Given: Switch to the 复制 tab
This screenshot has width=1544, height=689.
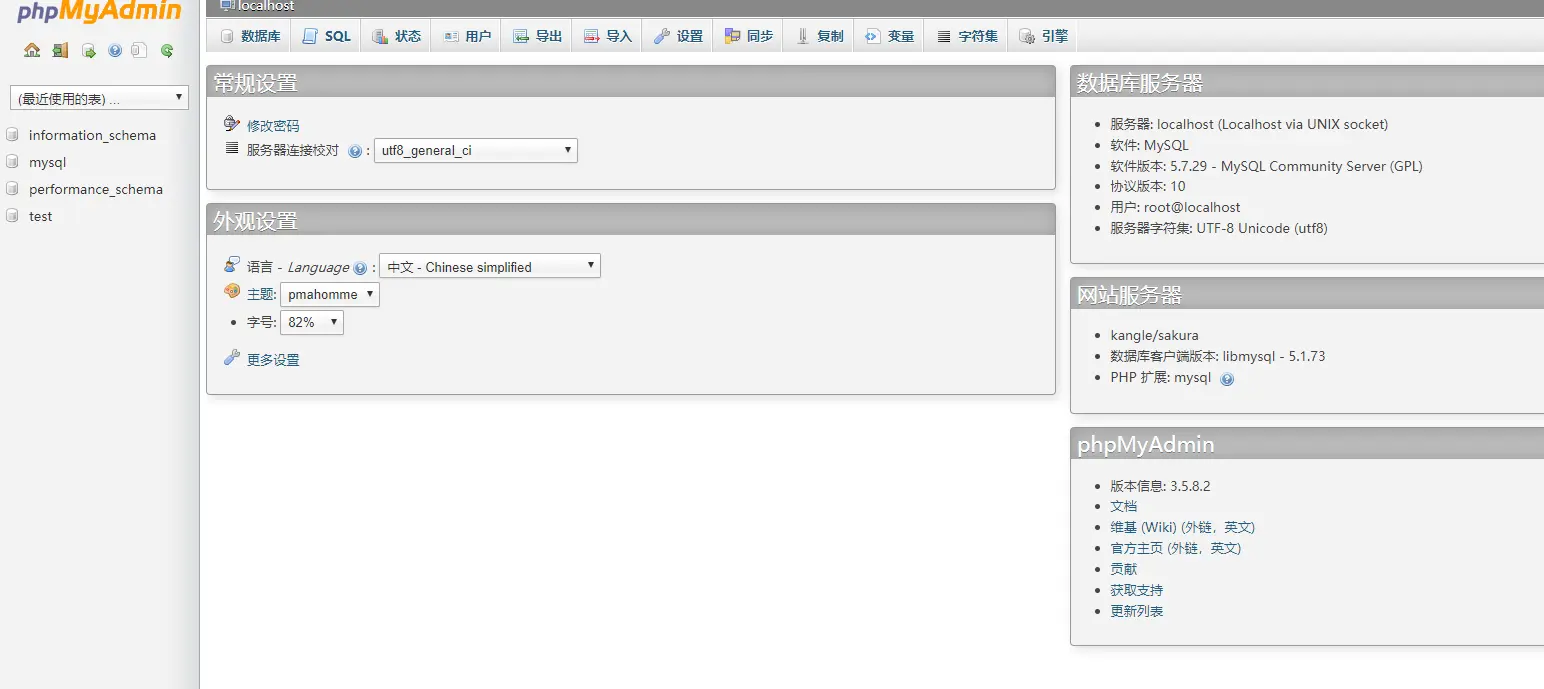Looking at the screenshot, I should pyautogui.click(x=819, y=36).
